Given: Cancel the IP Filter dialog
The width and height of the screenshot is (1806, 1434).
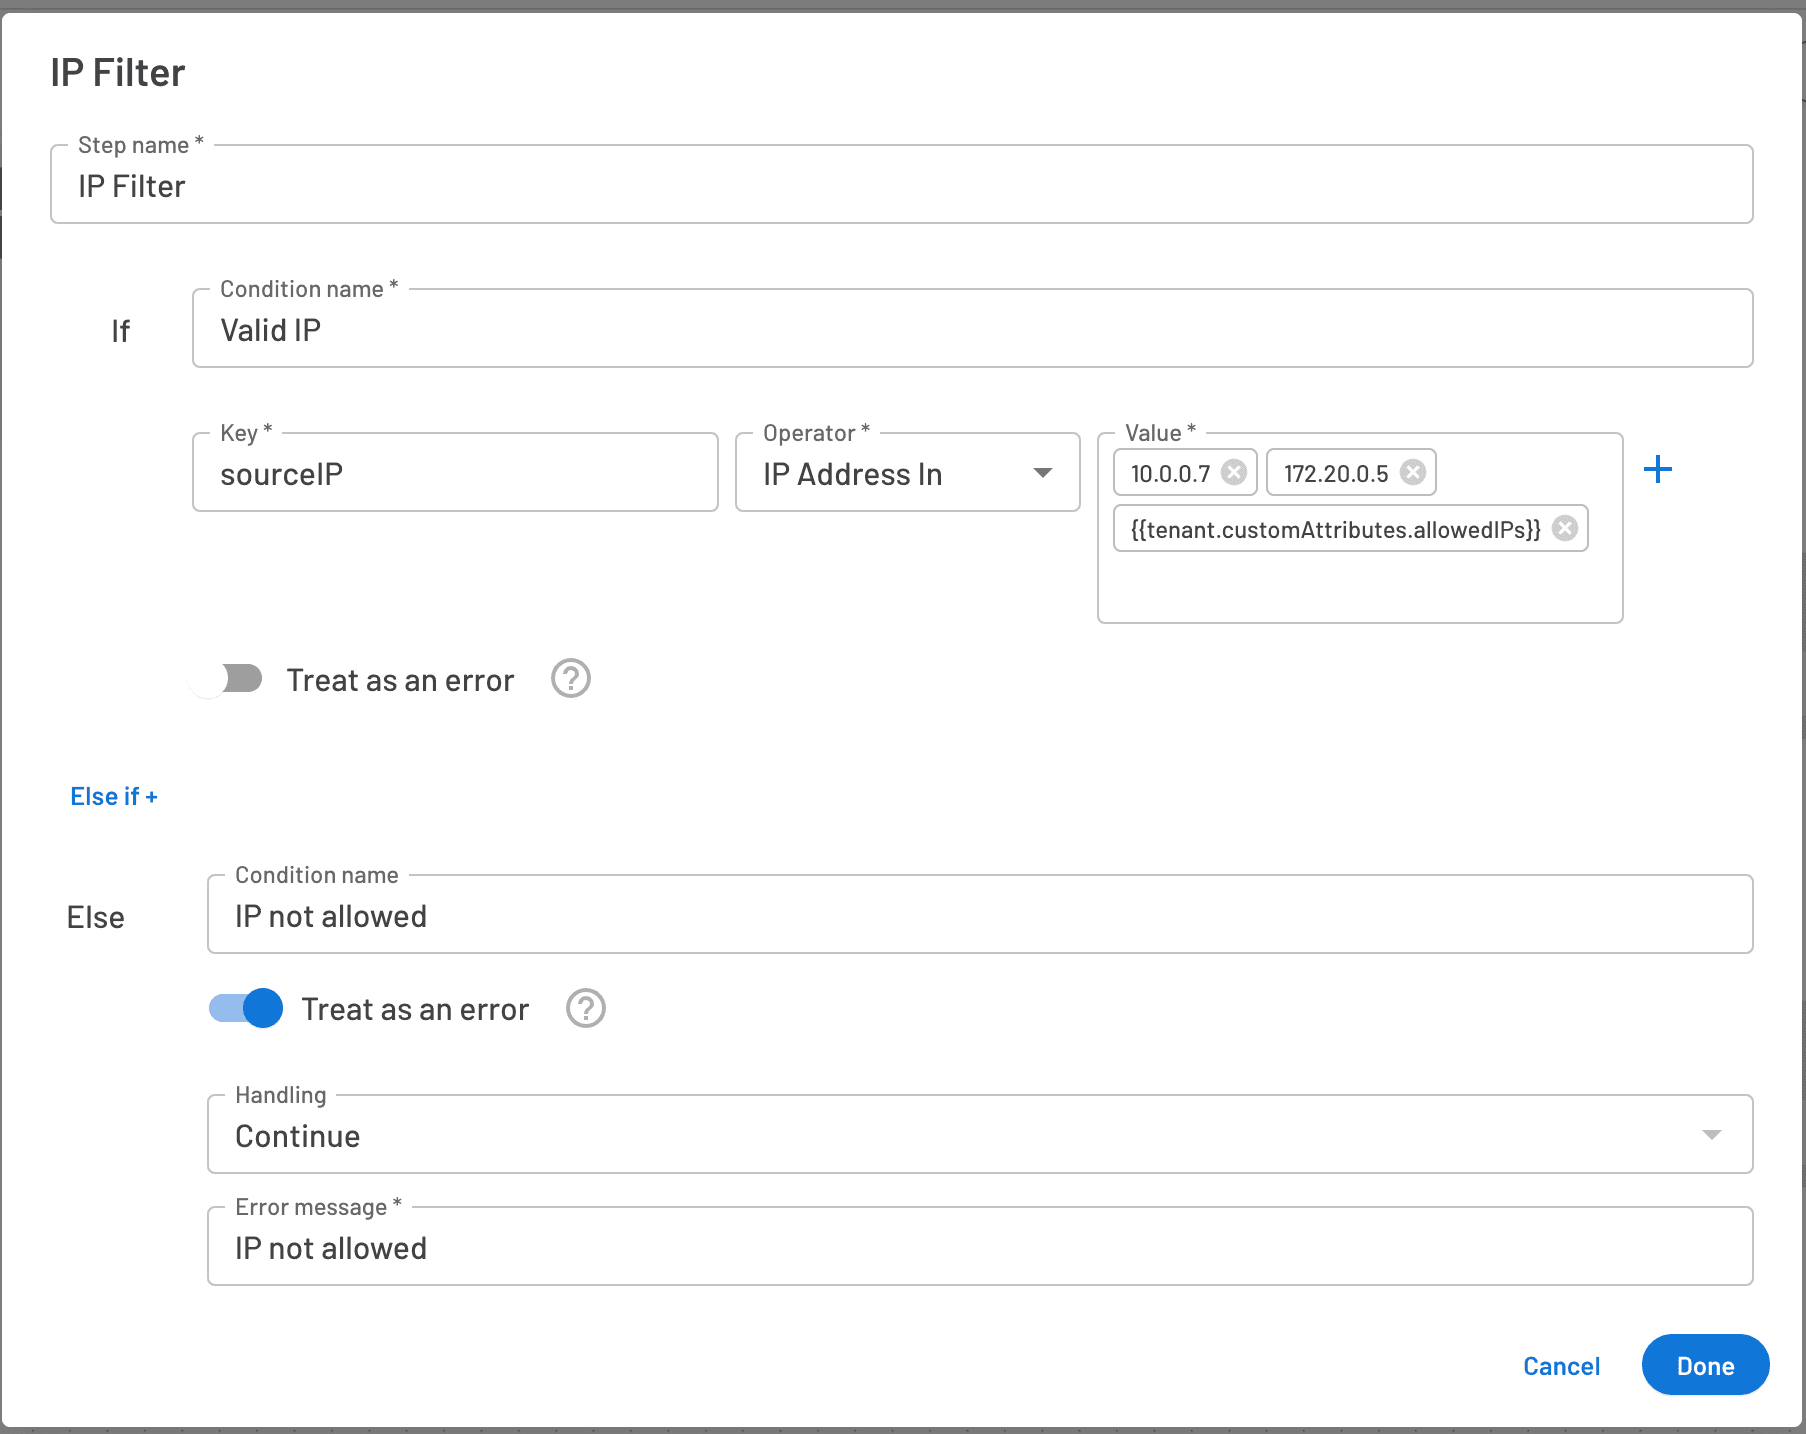Looking at the screenshot, I should point(1560,1365).
